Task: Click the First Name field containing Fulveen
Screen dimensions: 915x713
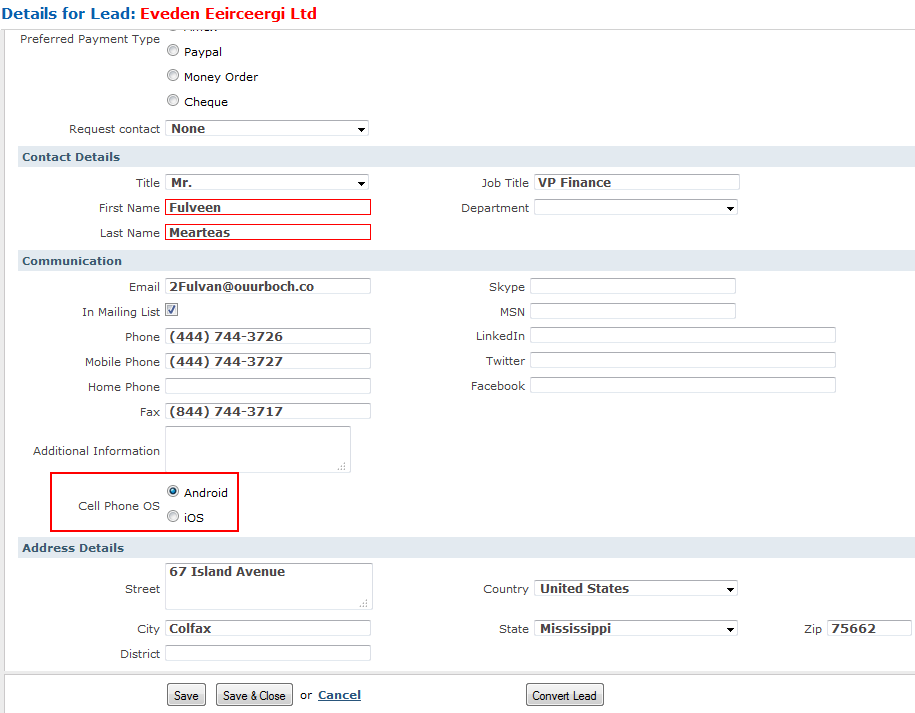Action: tap(268, 207)
